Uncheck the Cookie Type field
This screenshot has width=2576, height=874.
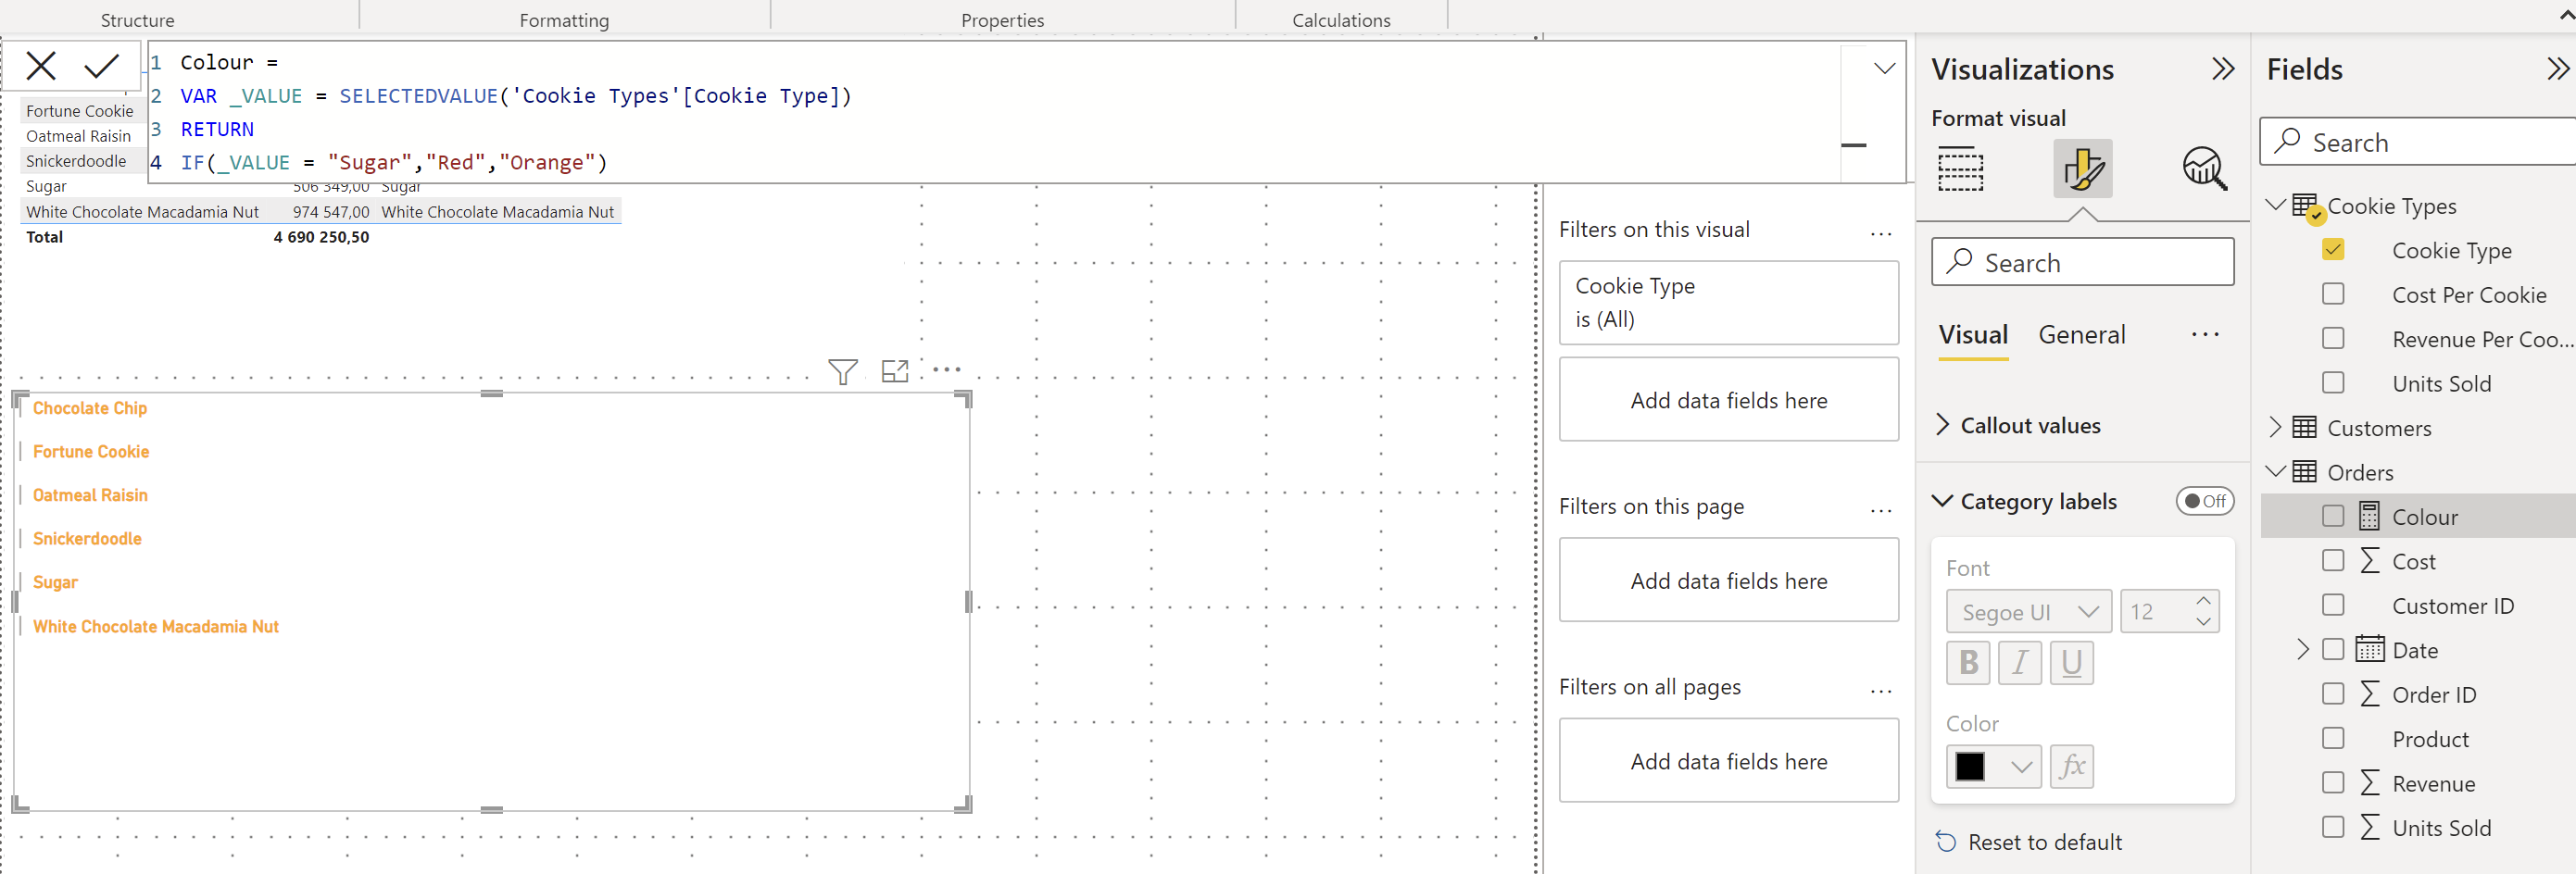tap(2333, 250)
